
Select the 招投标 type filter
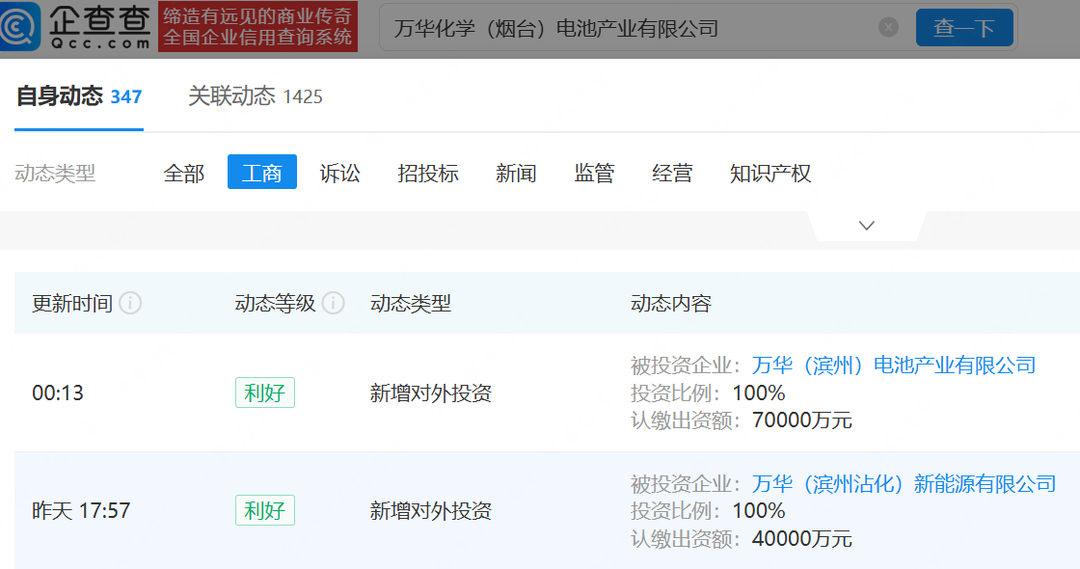pyautogui.click(x=428, y=173)
